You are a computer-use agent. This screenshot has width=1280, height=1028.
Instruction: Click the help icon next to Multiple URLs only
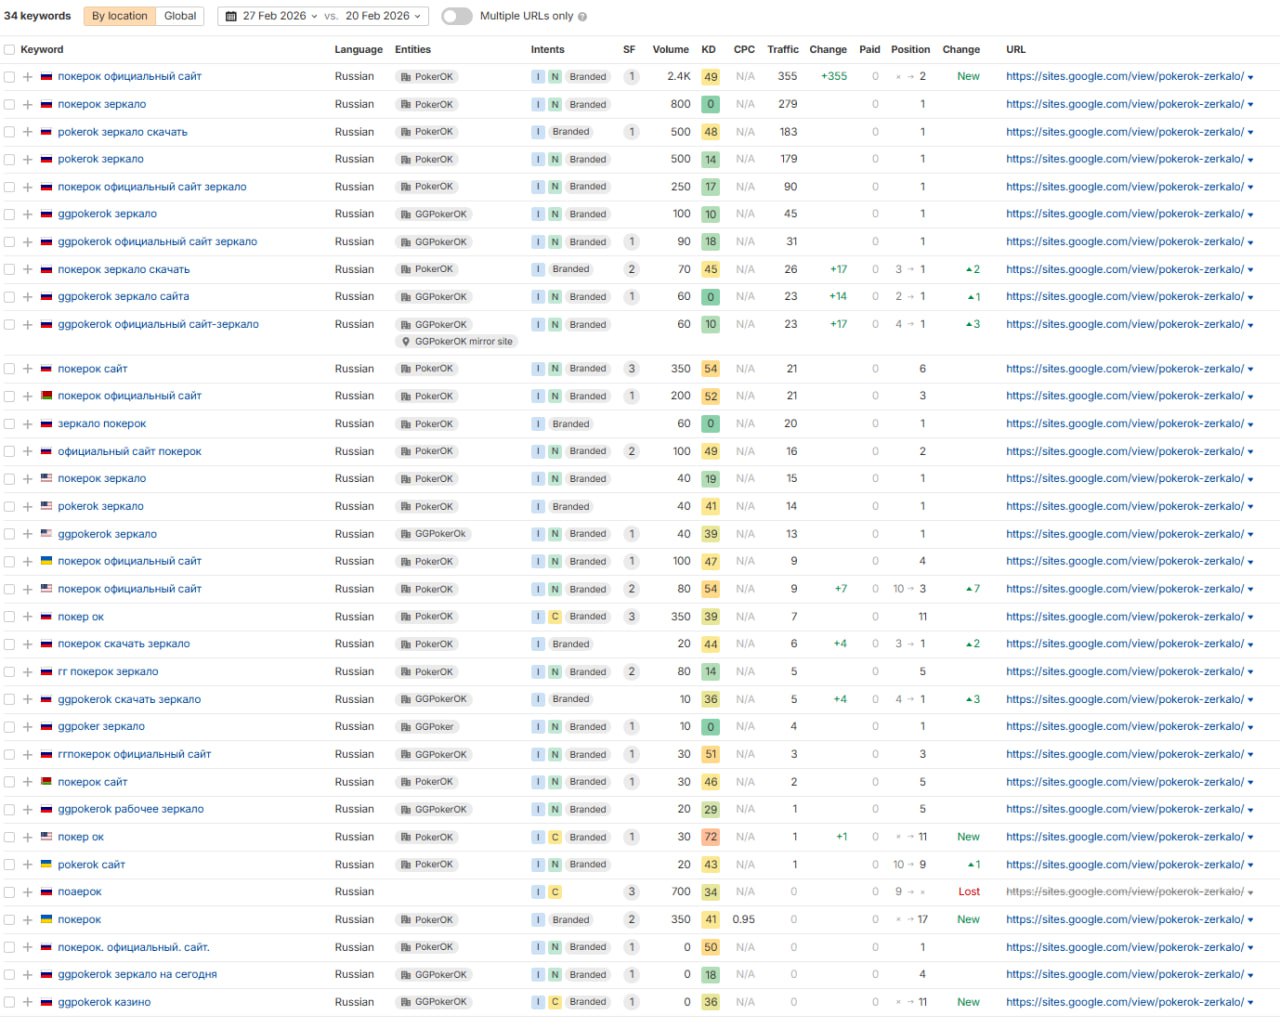[x=582, y=17]
